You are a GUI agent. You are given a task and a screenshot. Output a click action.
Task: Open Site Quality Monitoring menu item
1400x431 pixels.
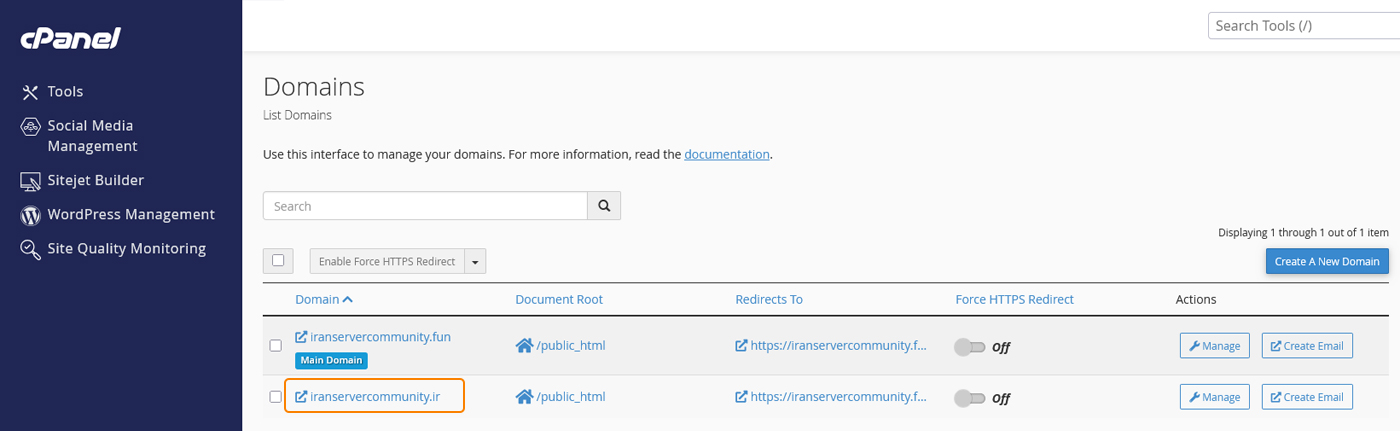coord(126,249)
